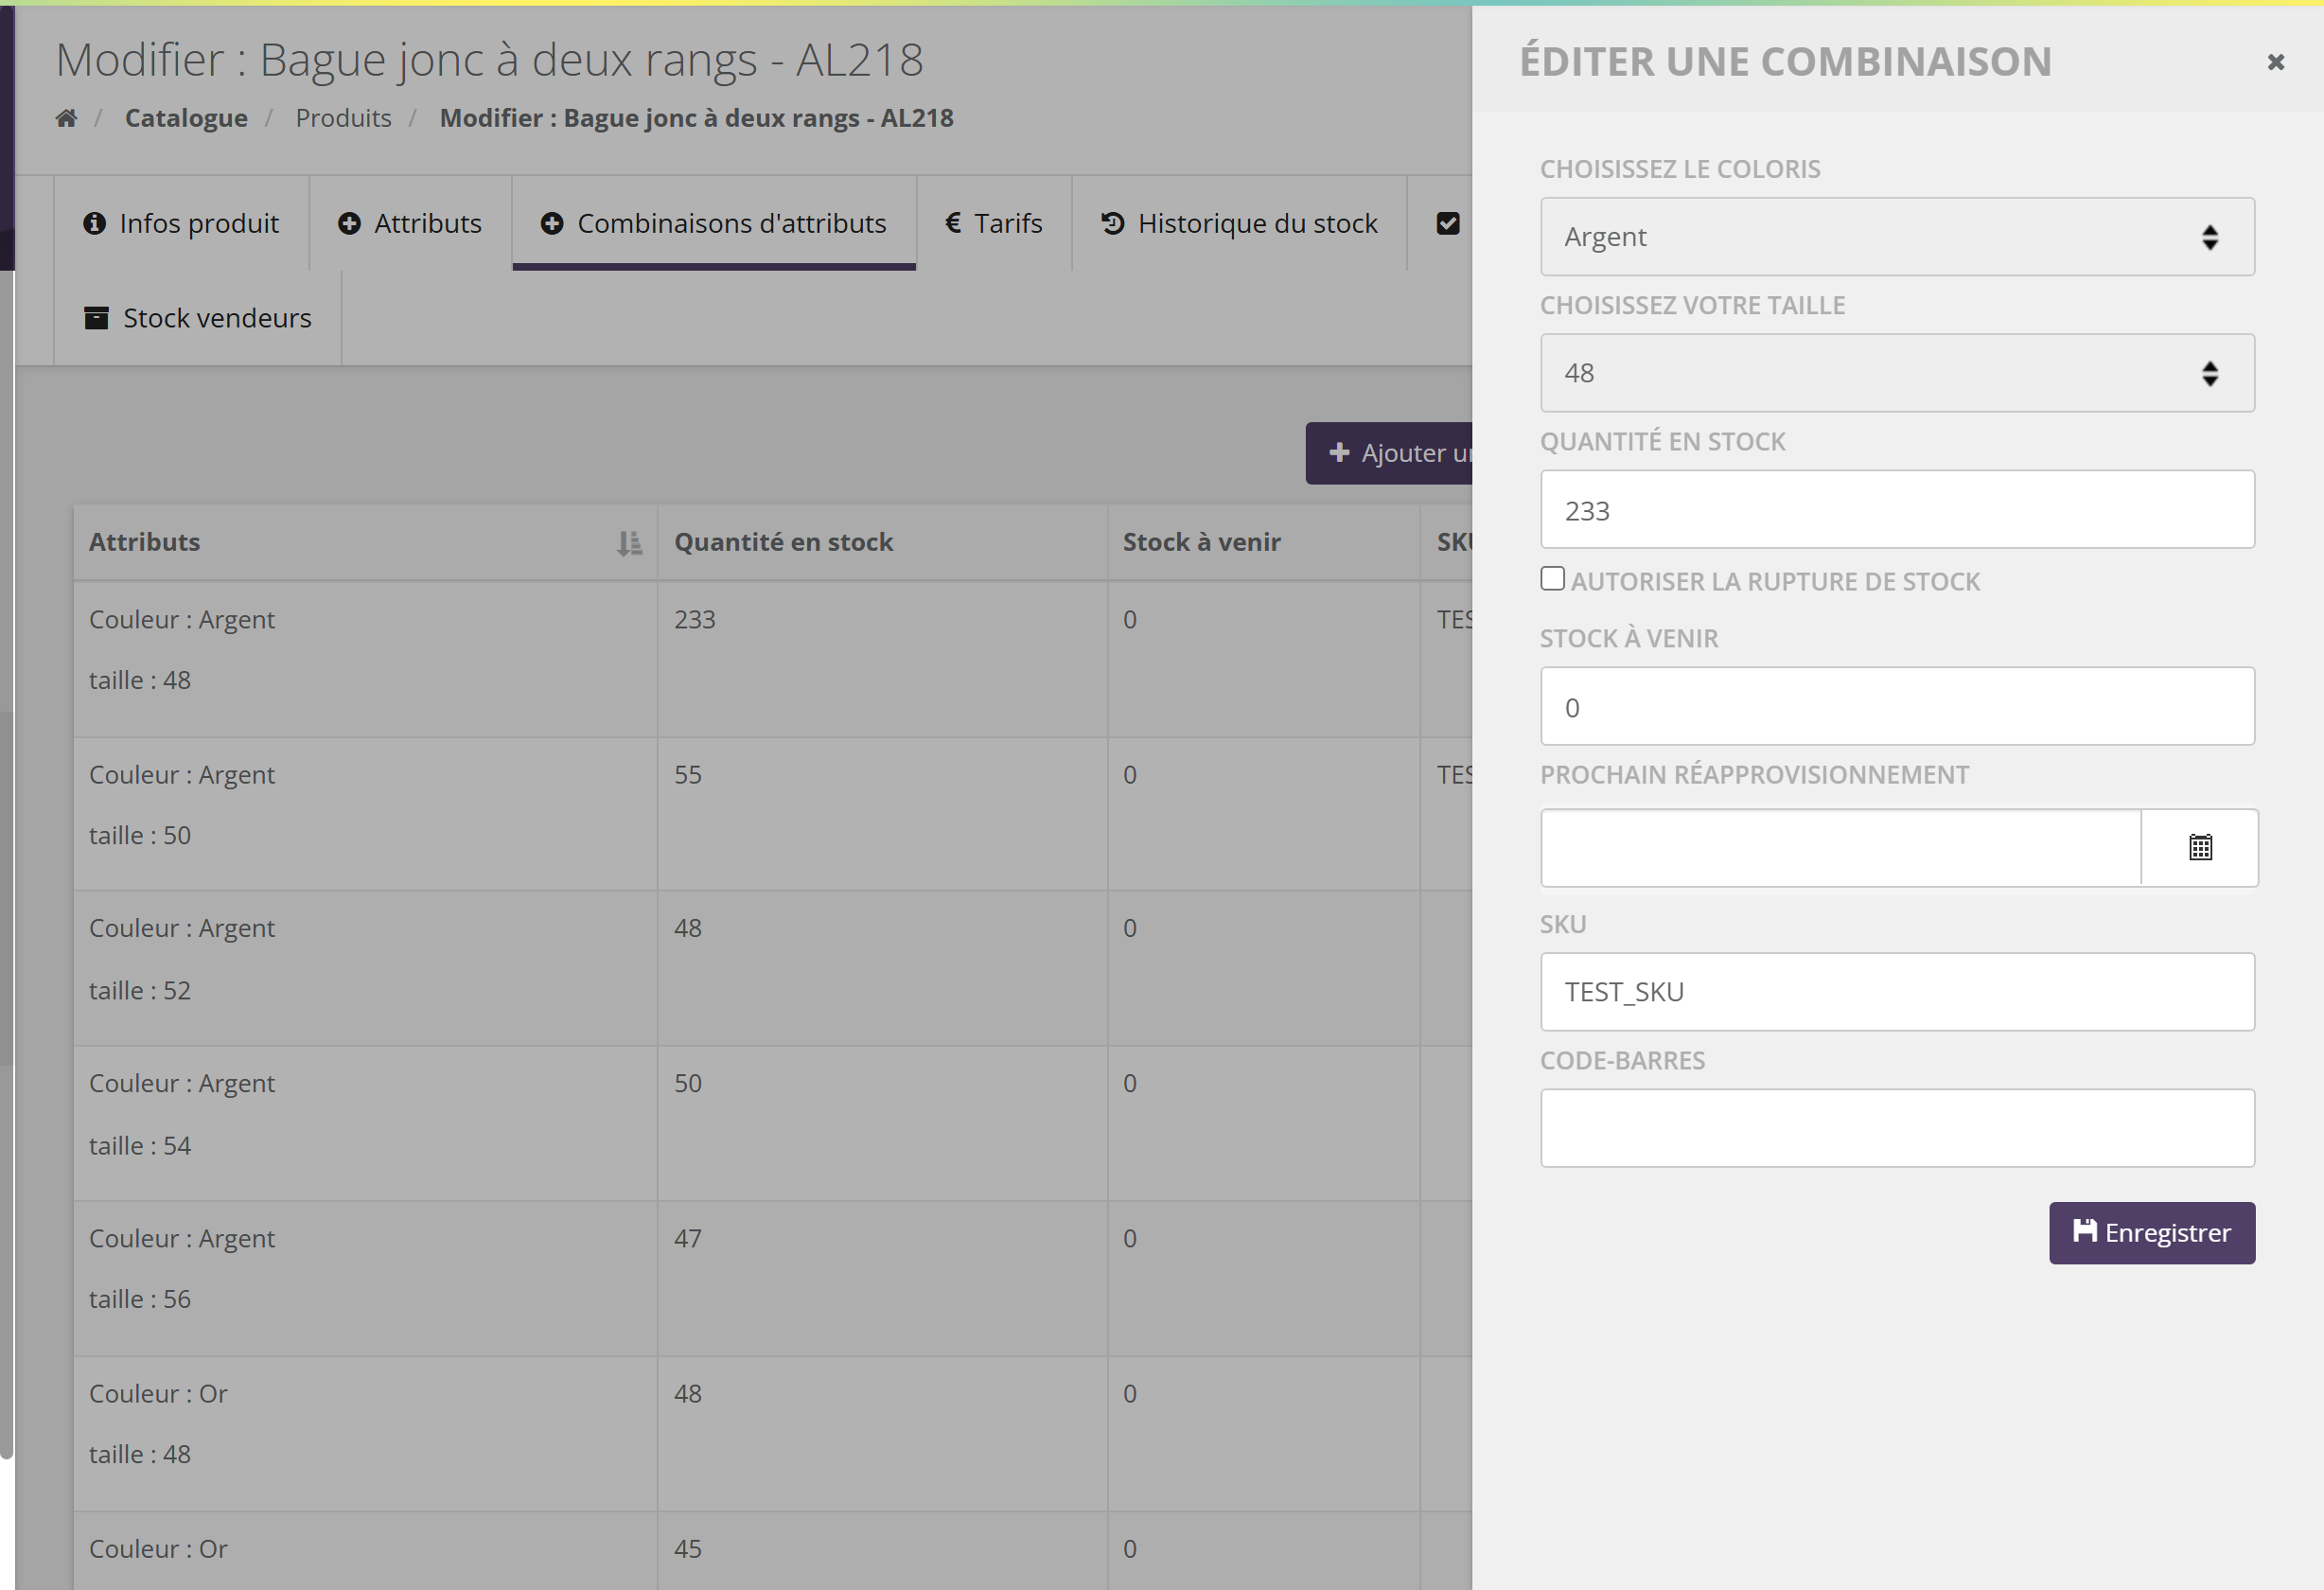Open the Choisissez le coloris dropdown
This screenshot has height=1590, width=2324.
coord(1897,237)
